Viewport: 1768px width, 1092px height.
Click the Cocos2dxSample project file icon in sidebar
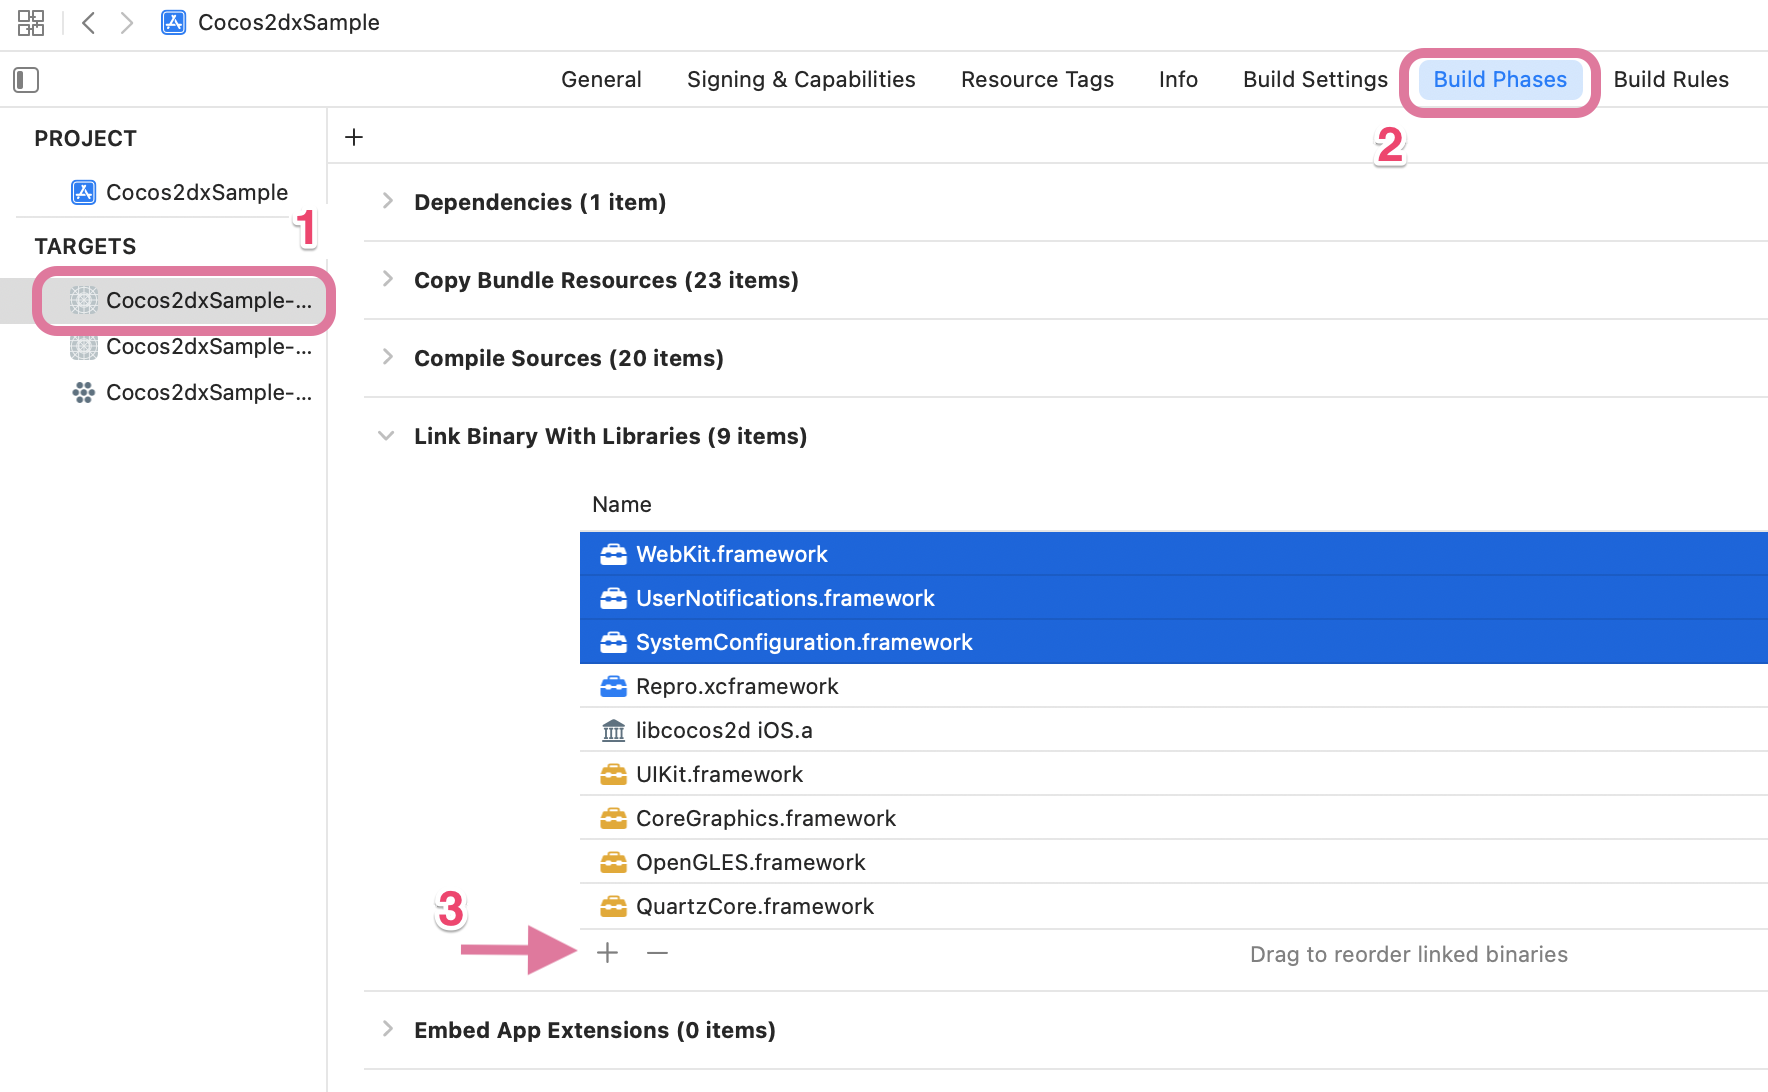pyautogui.click(x=84, y=192)
